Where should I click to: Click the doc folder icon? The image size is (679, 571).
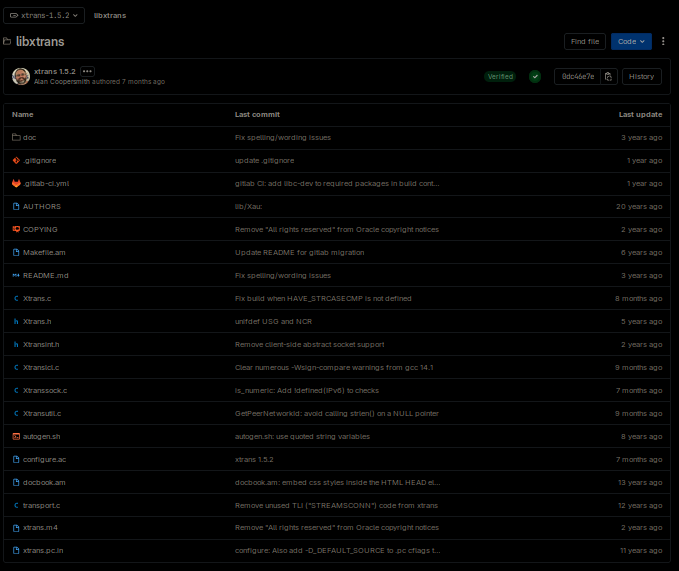click(x=16, y=137)
